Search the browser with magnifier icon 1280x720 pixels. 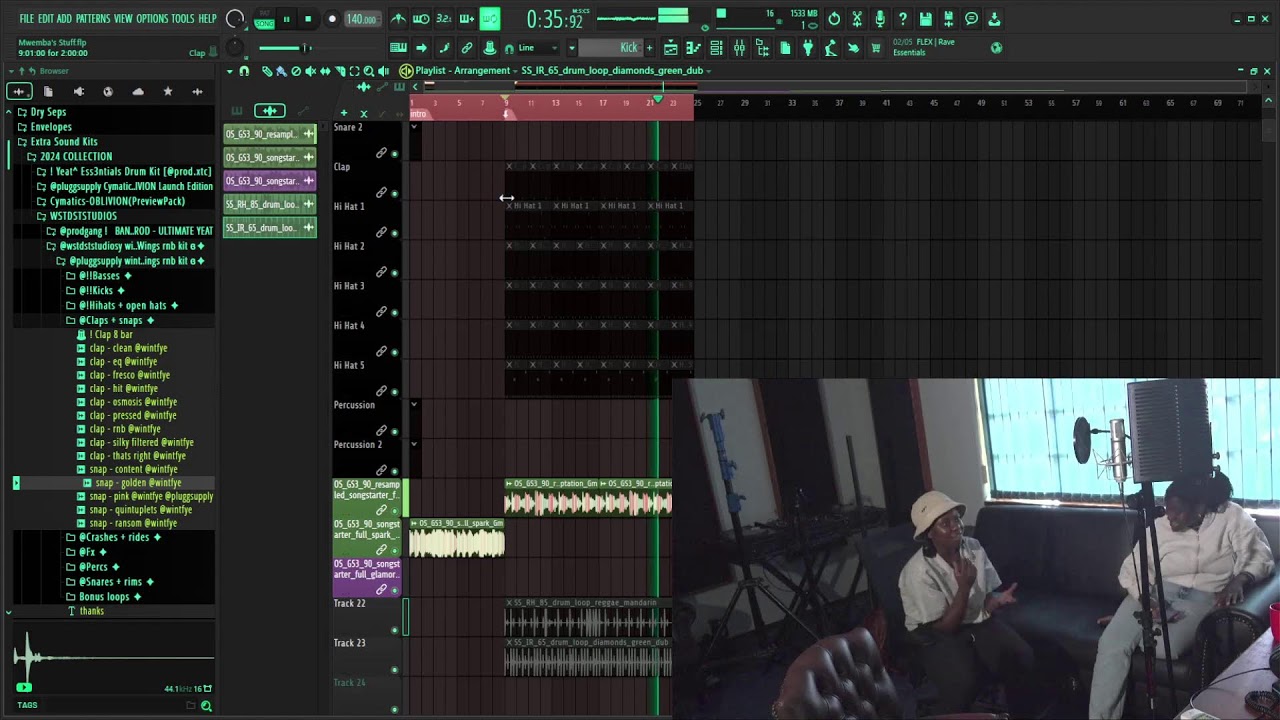tap(206, 706)
